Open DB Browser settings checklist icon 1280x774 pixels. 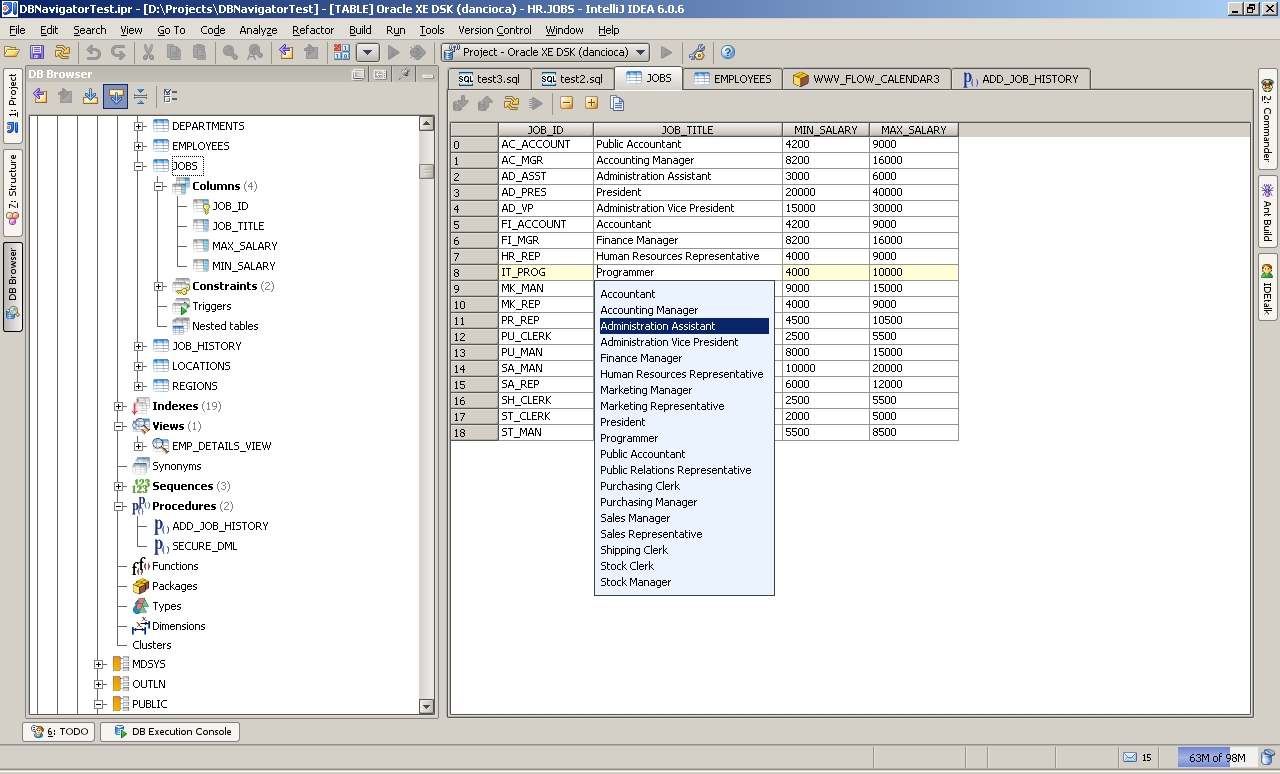(x=171, y=96)
